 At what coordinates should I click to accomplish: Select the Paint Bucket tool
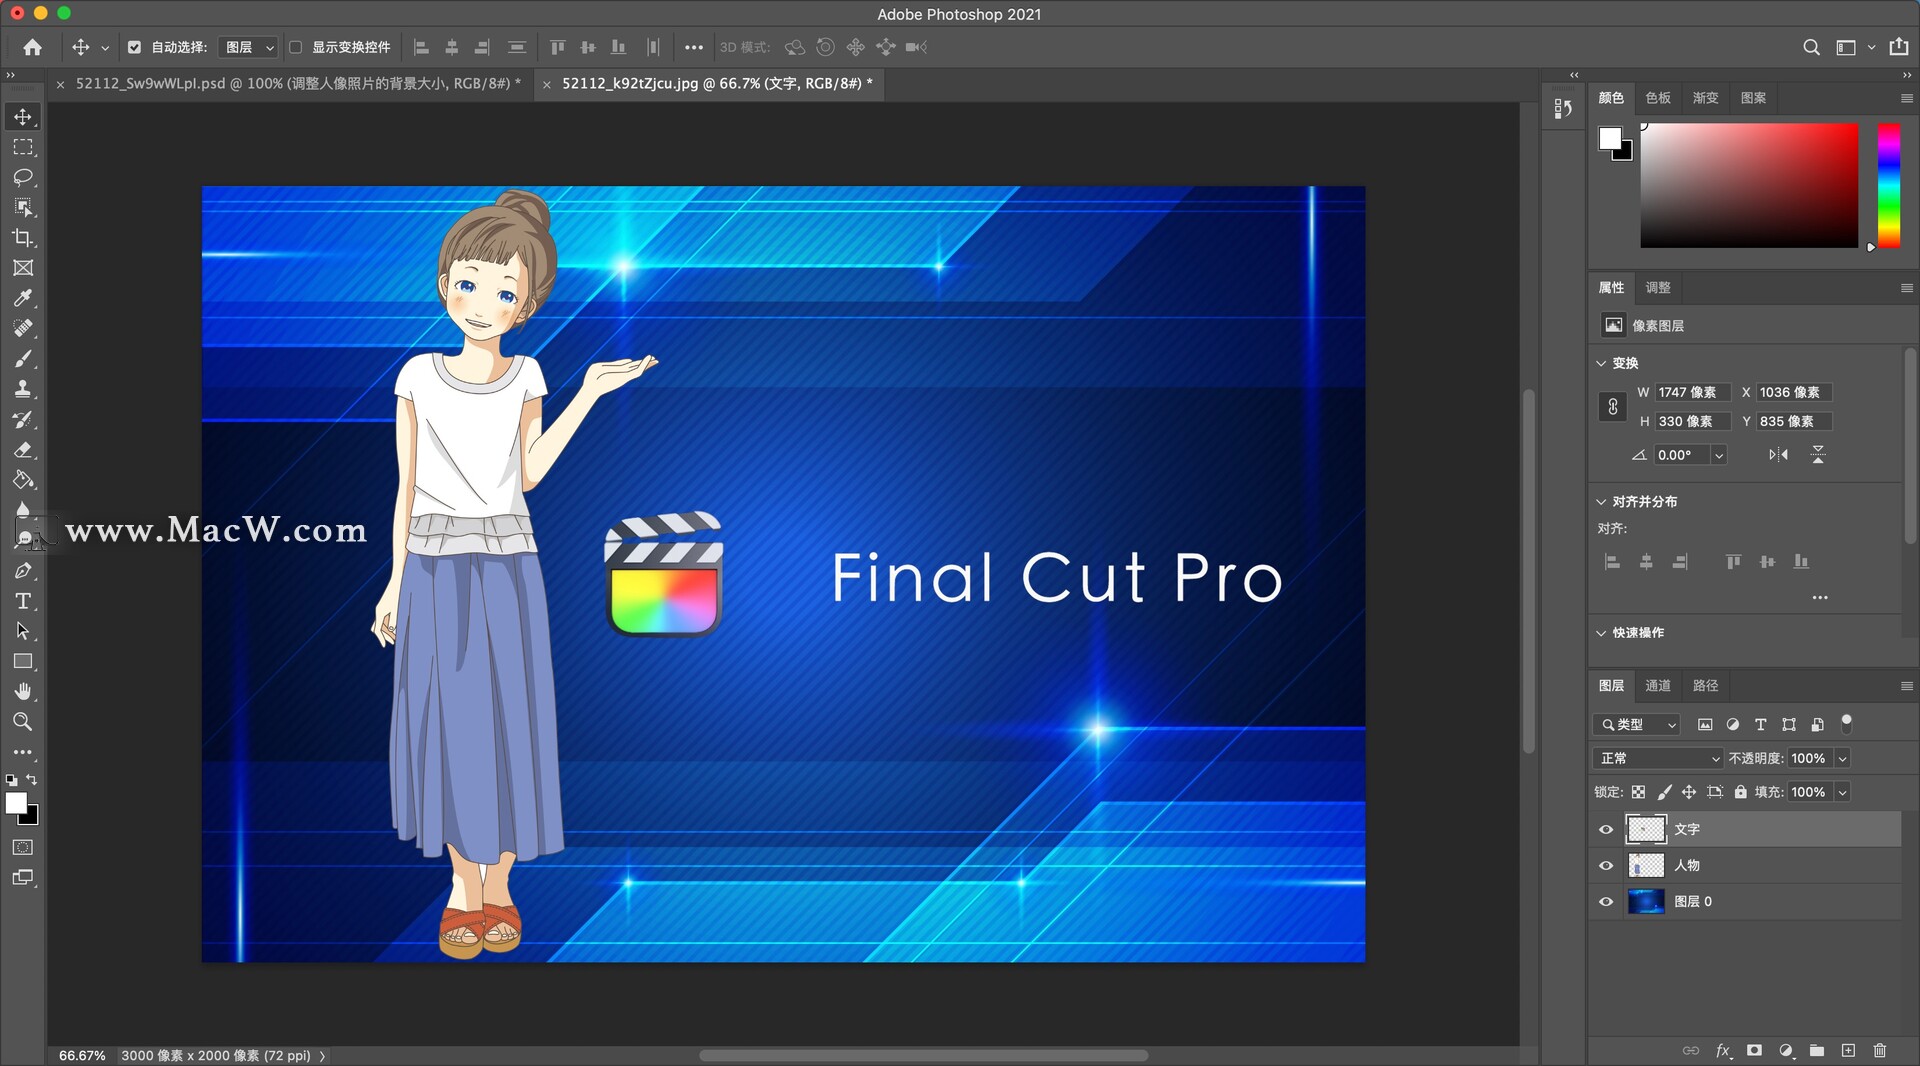click(23, 480)
